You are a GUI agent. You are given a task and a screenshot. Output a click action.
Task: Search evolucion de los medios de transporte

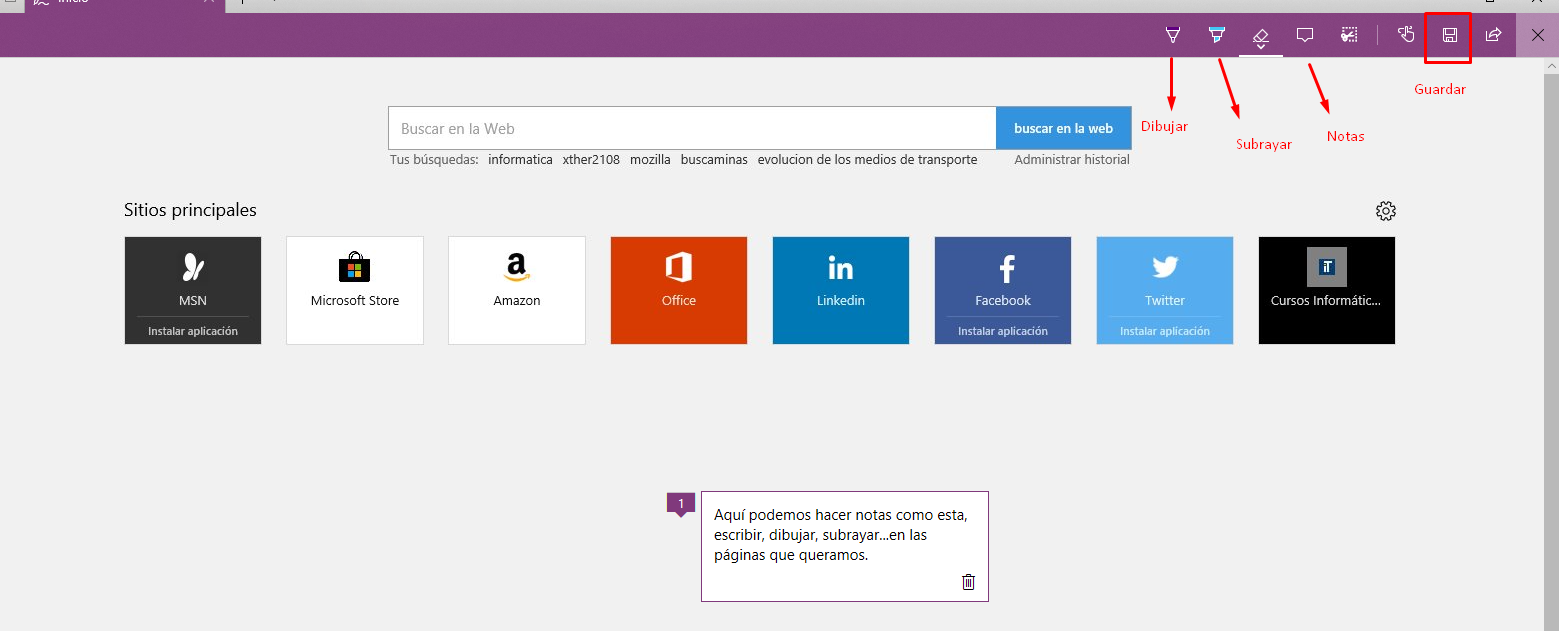point(867,160)
